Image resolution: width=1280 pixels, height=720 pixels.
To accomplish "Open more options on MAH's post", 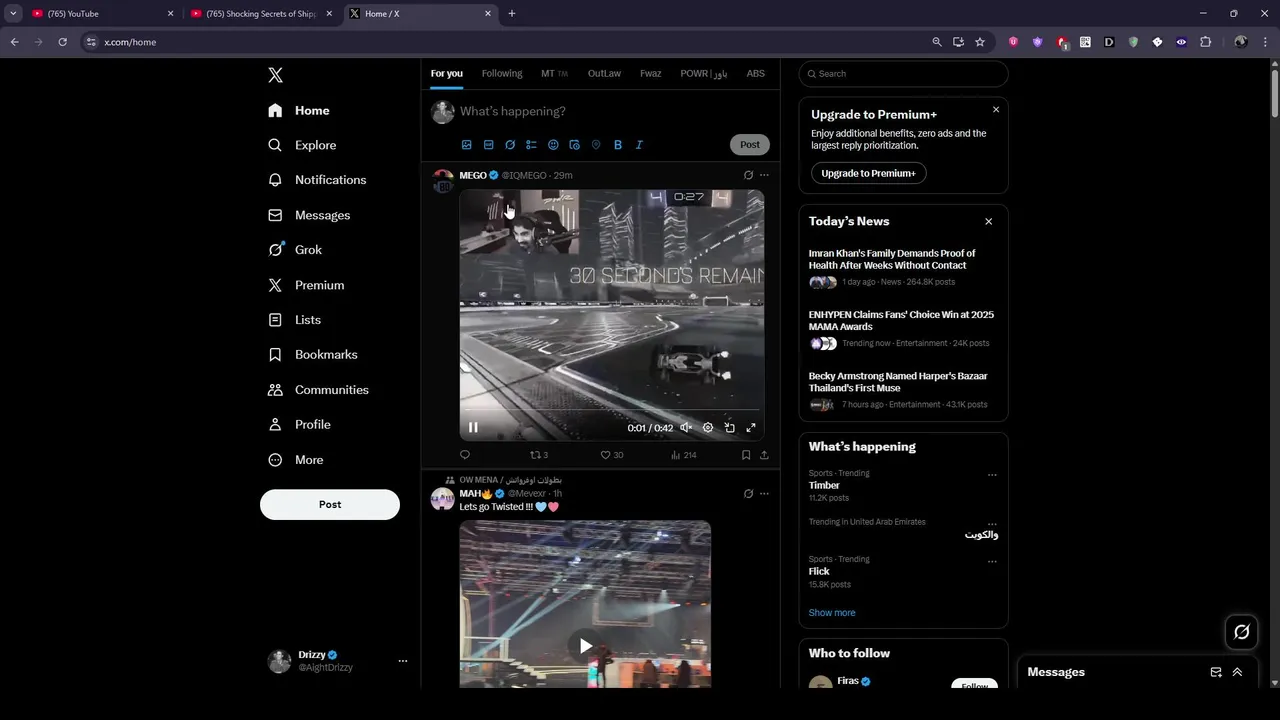I will tap(764, 493).
